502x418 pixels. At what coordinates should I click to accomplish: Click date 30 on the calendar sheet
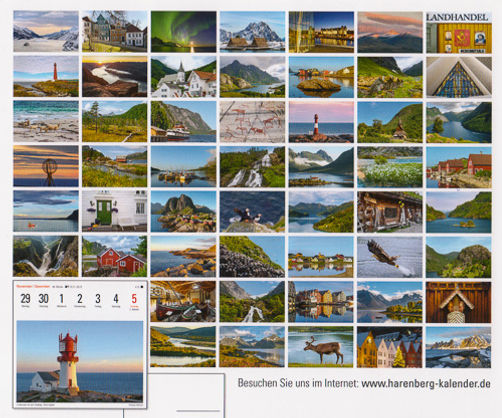pos(43,298)
